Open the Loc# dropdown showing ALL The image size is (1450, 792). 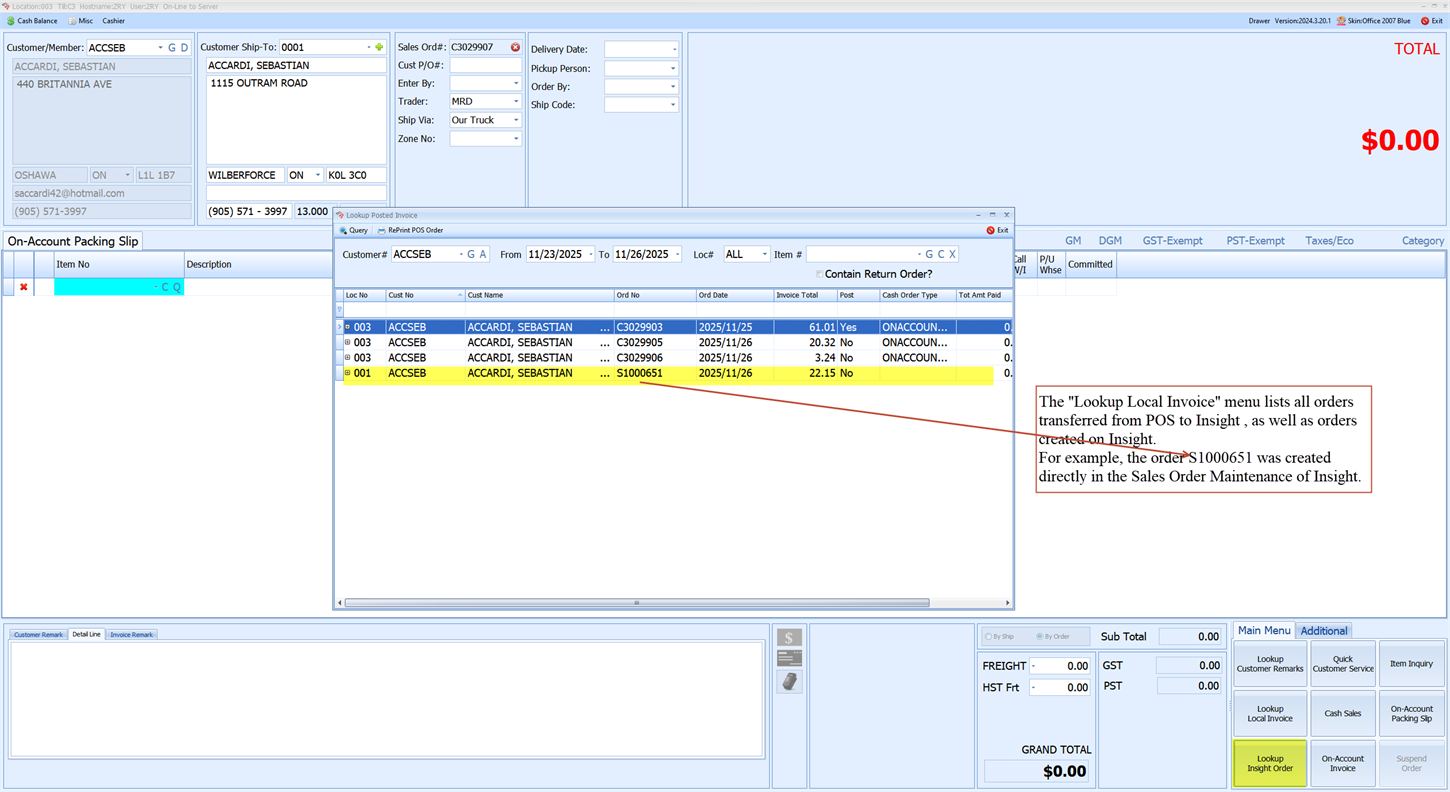(x=763, y=254)
